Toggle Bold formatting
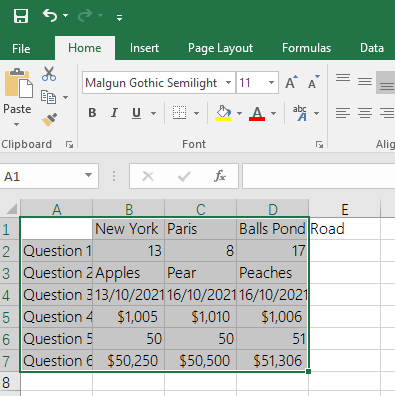The image size is (395, 396). pos(92,113)
